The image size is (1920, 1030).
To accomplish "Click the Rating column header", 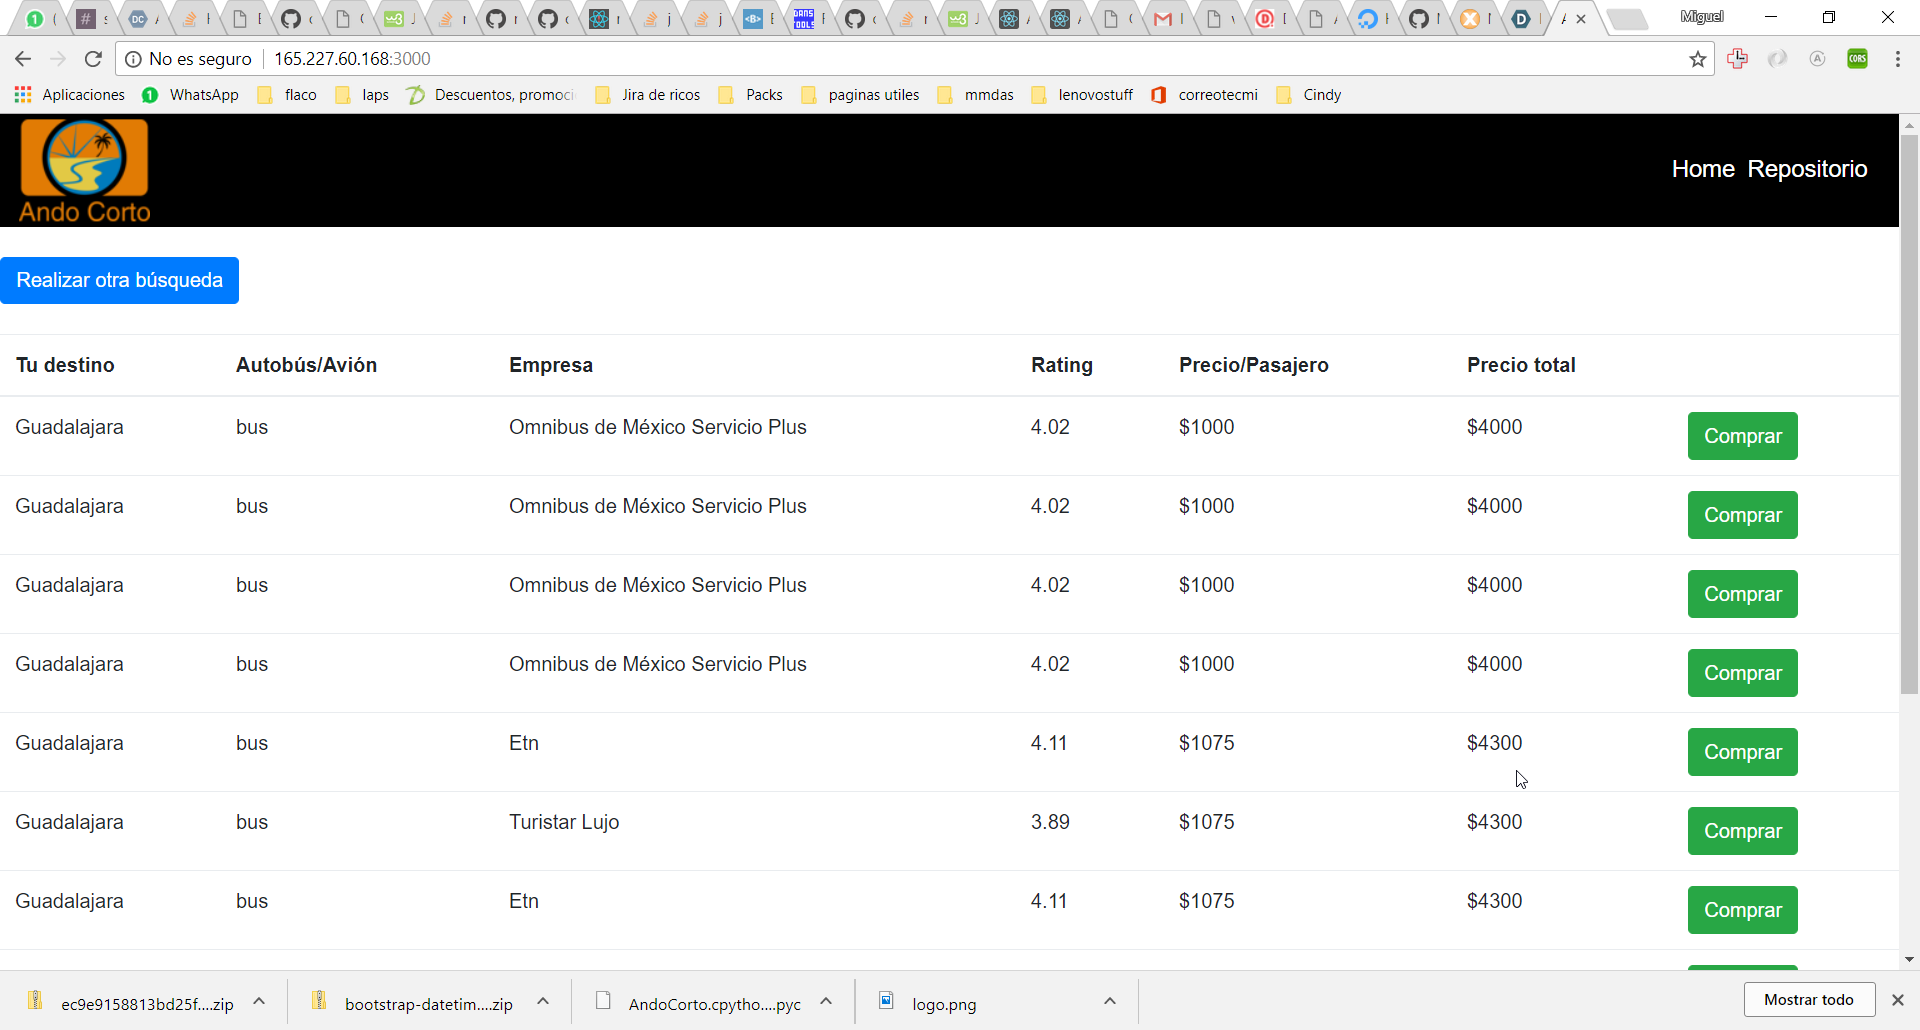I will coord(1062,365).
